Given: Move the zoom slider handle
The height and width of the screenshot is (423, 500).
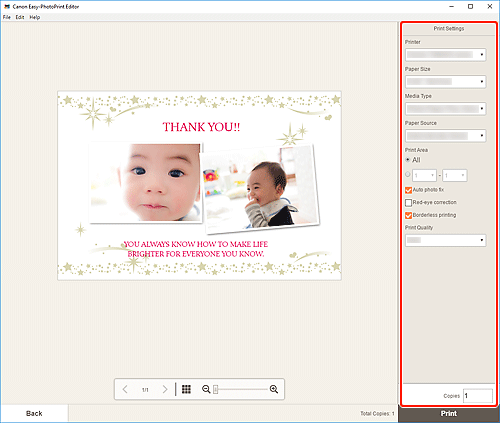Looking at the screenshot, I should coord(216,389).
